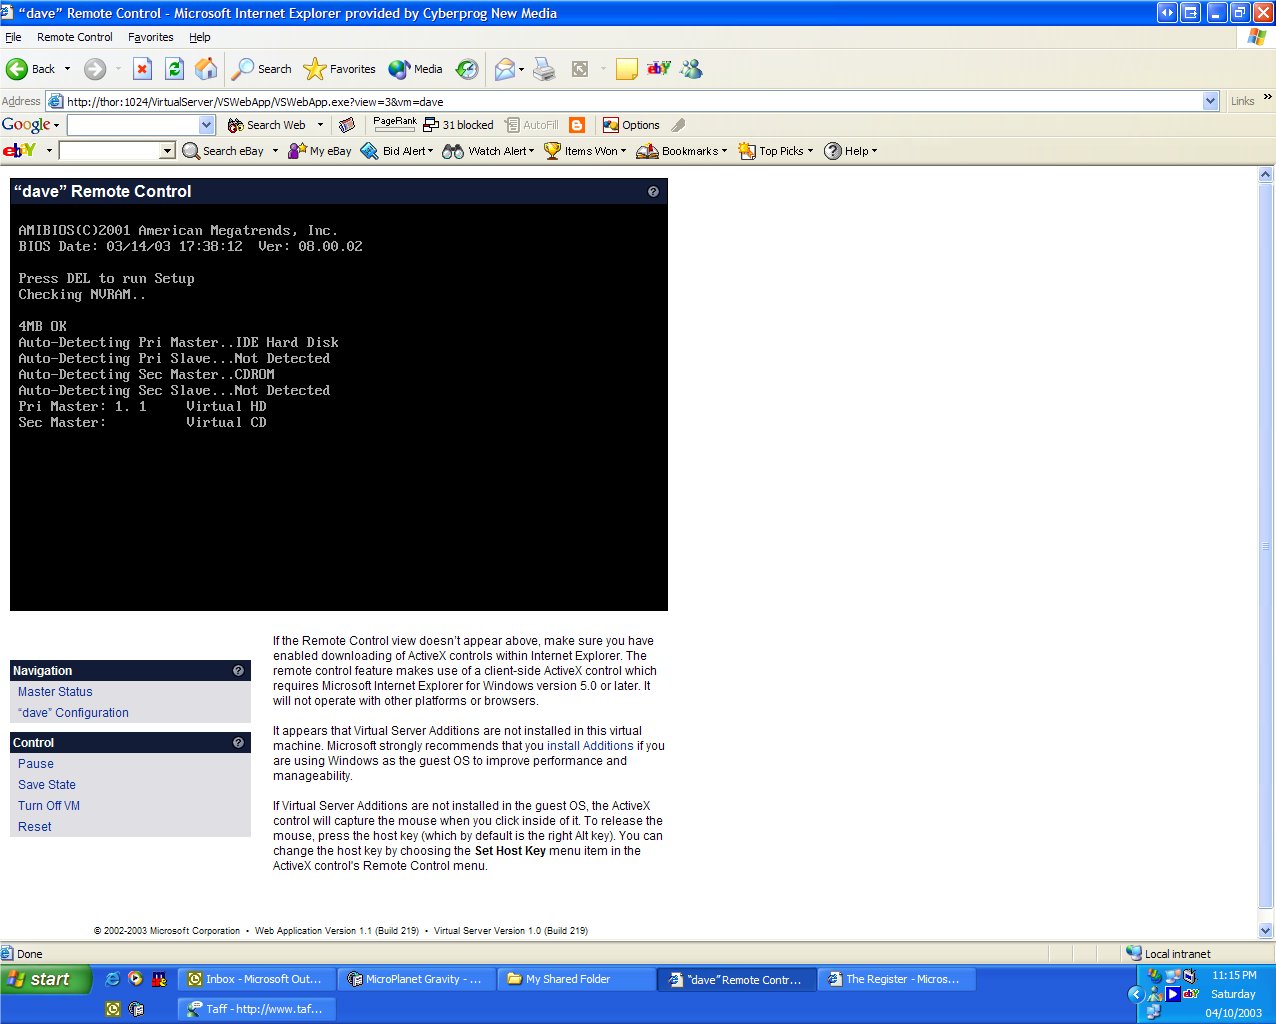
Task: Follow the install Additions link
Action: [x=590, y=746]
